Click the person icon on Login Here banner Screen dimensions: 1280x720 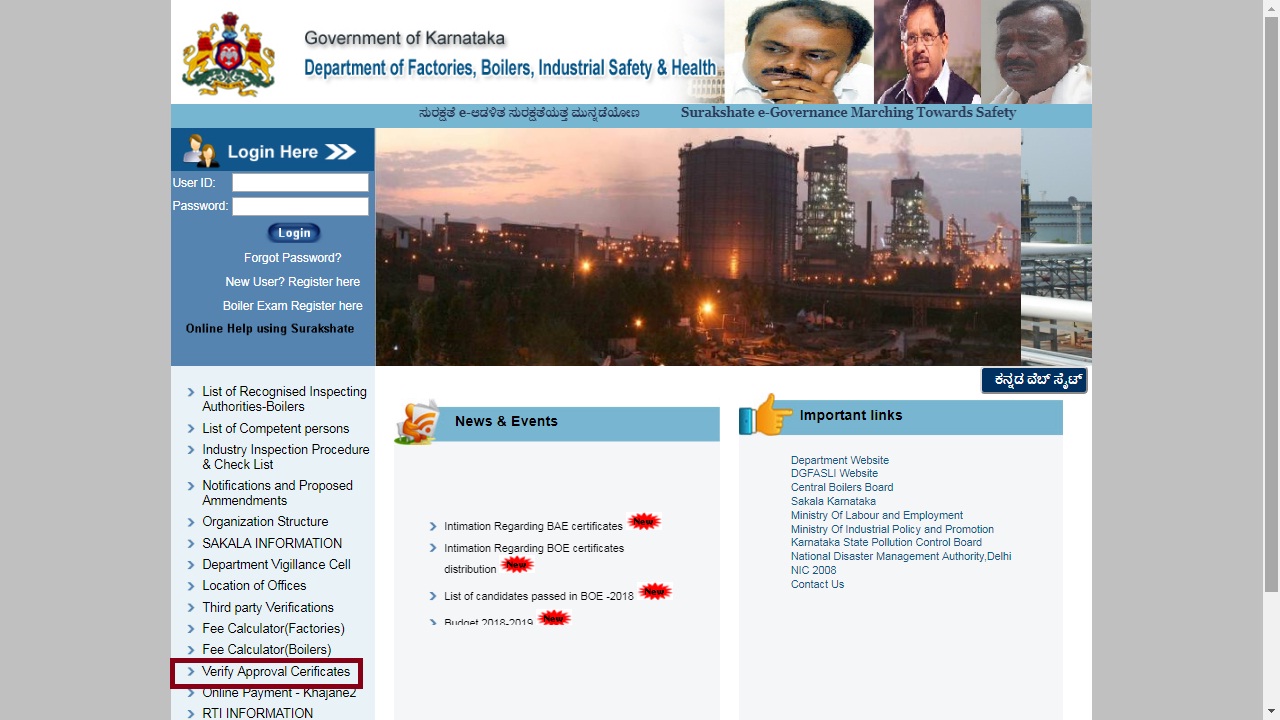(x=198, y=151)
